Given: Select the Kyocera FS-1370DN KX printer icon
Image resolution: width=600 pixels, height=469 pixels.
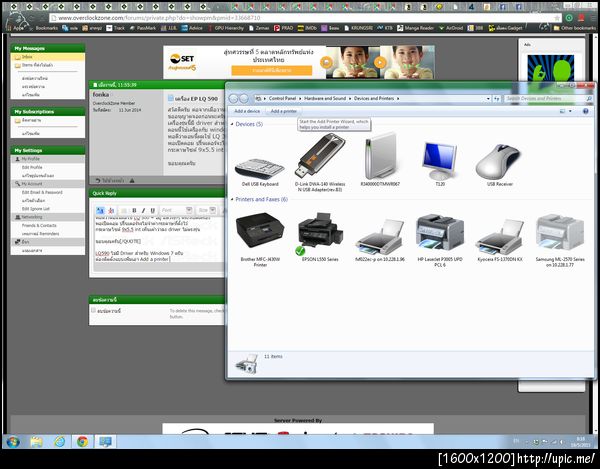Looking at the screenshot, I should [500, 236].
